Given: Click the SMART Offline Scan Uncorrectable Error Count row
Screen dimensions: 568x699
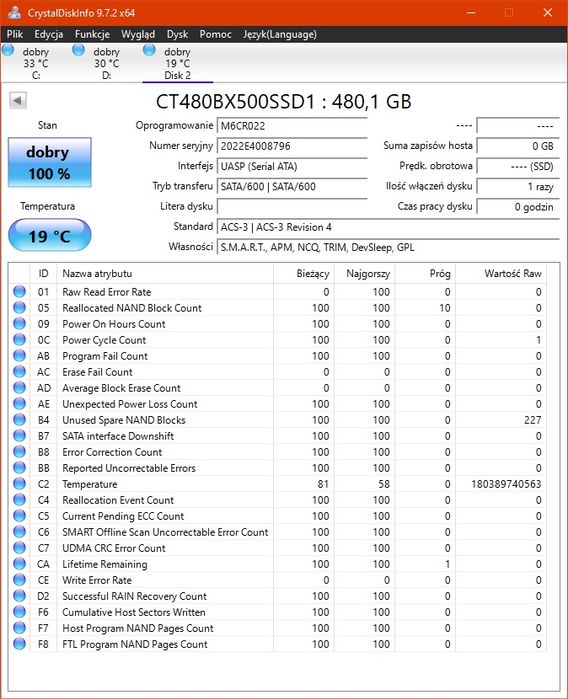Looking at the screenshot, I should 277,532.
